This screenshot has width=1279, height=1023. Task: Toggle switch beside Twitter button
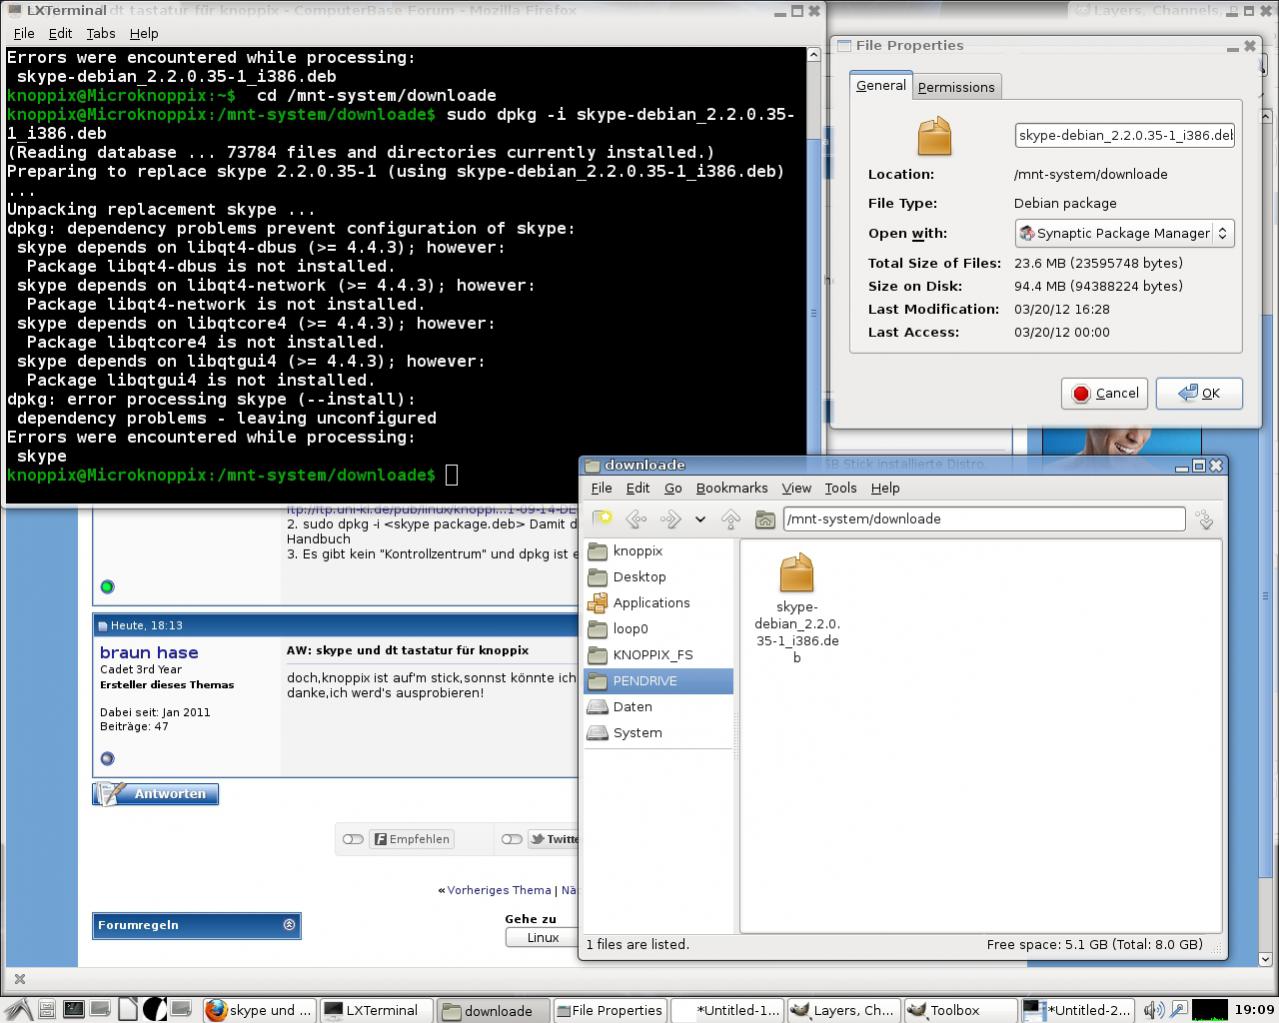click(x=512, y=839)
